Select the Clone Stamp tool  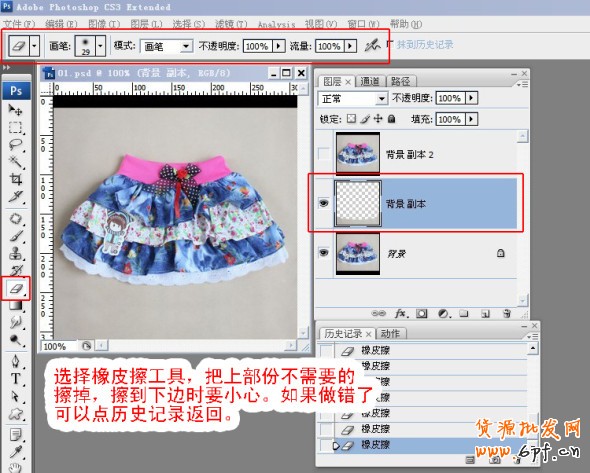(x=16, y=254)
